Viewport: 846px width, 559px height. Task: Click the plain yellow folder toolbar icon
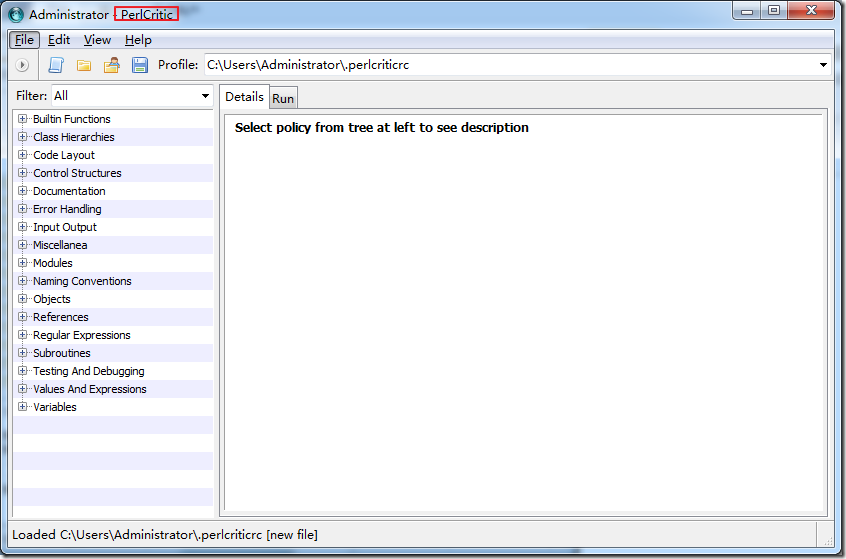coord(84,66)
